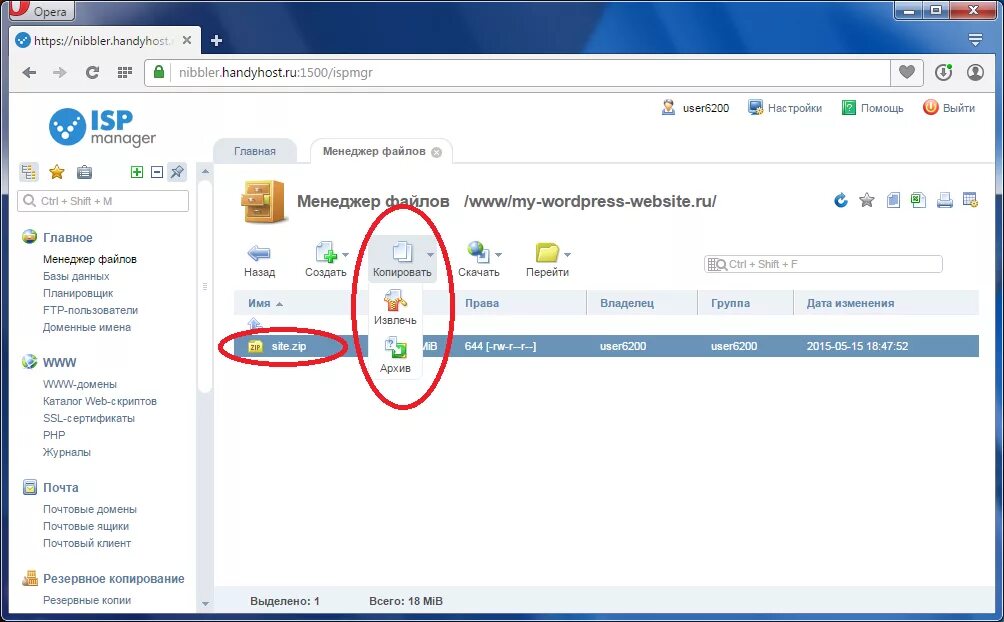Click the ISPmanager logo
Viewport: 1004px width, 622px height.
click(102, 127)
